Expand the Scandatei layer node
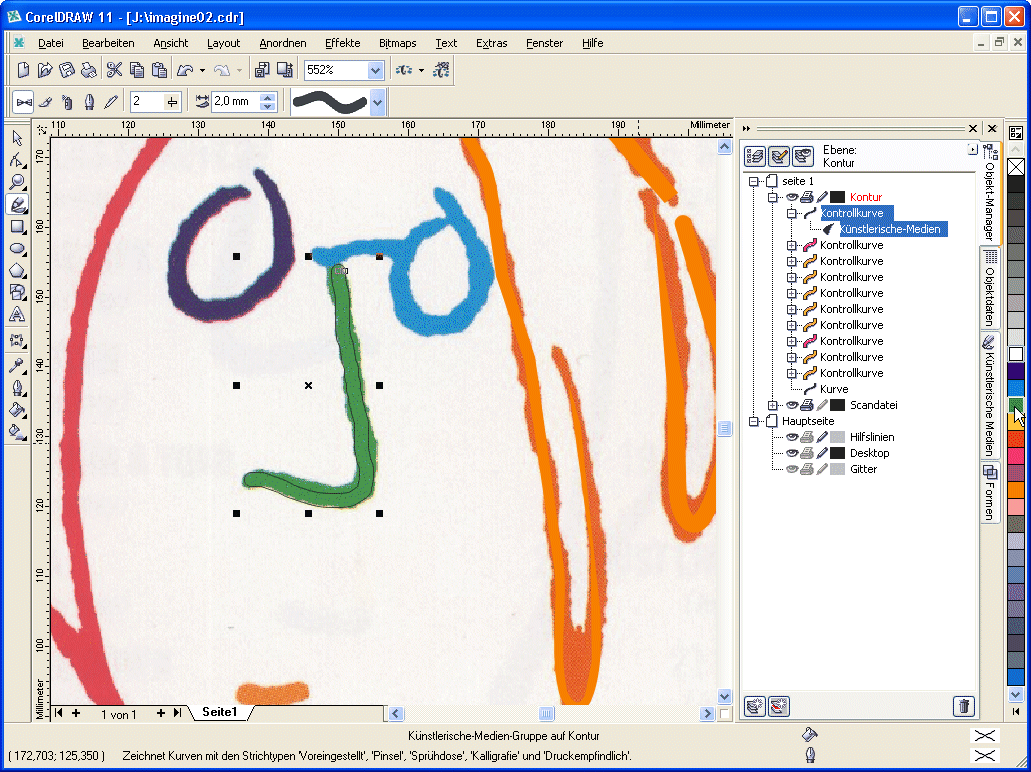Viewport: 1031px width, 772px height. tap(773, 405)
